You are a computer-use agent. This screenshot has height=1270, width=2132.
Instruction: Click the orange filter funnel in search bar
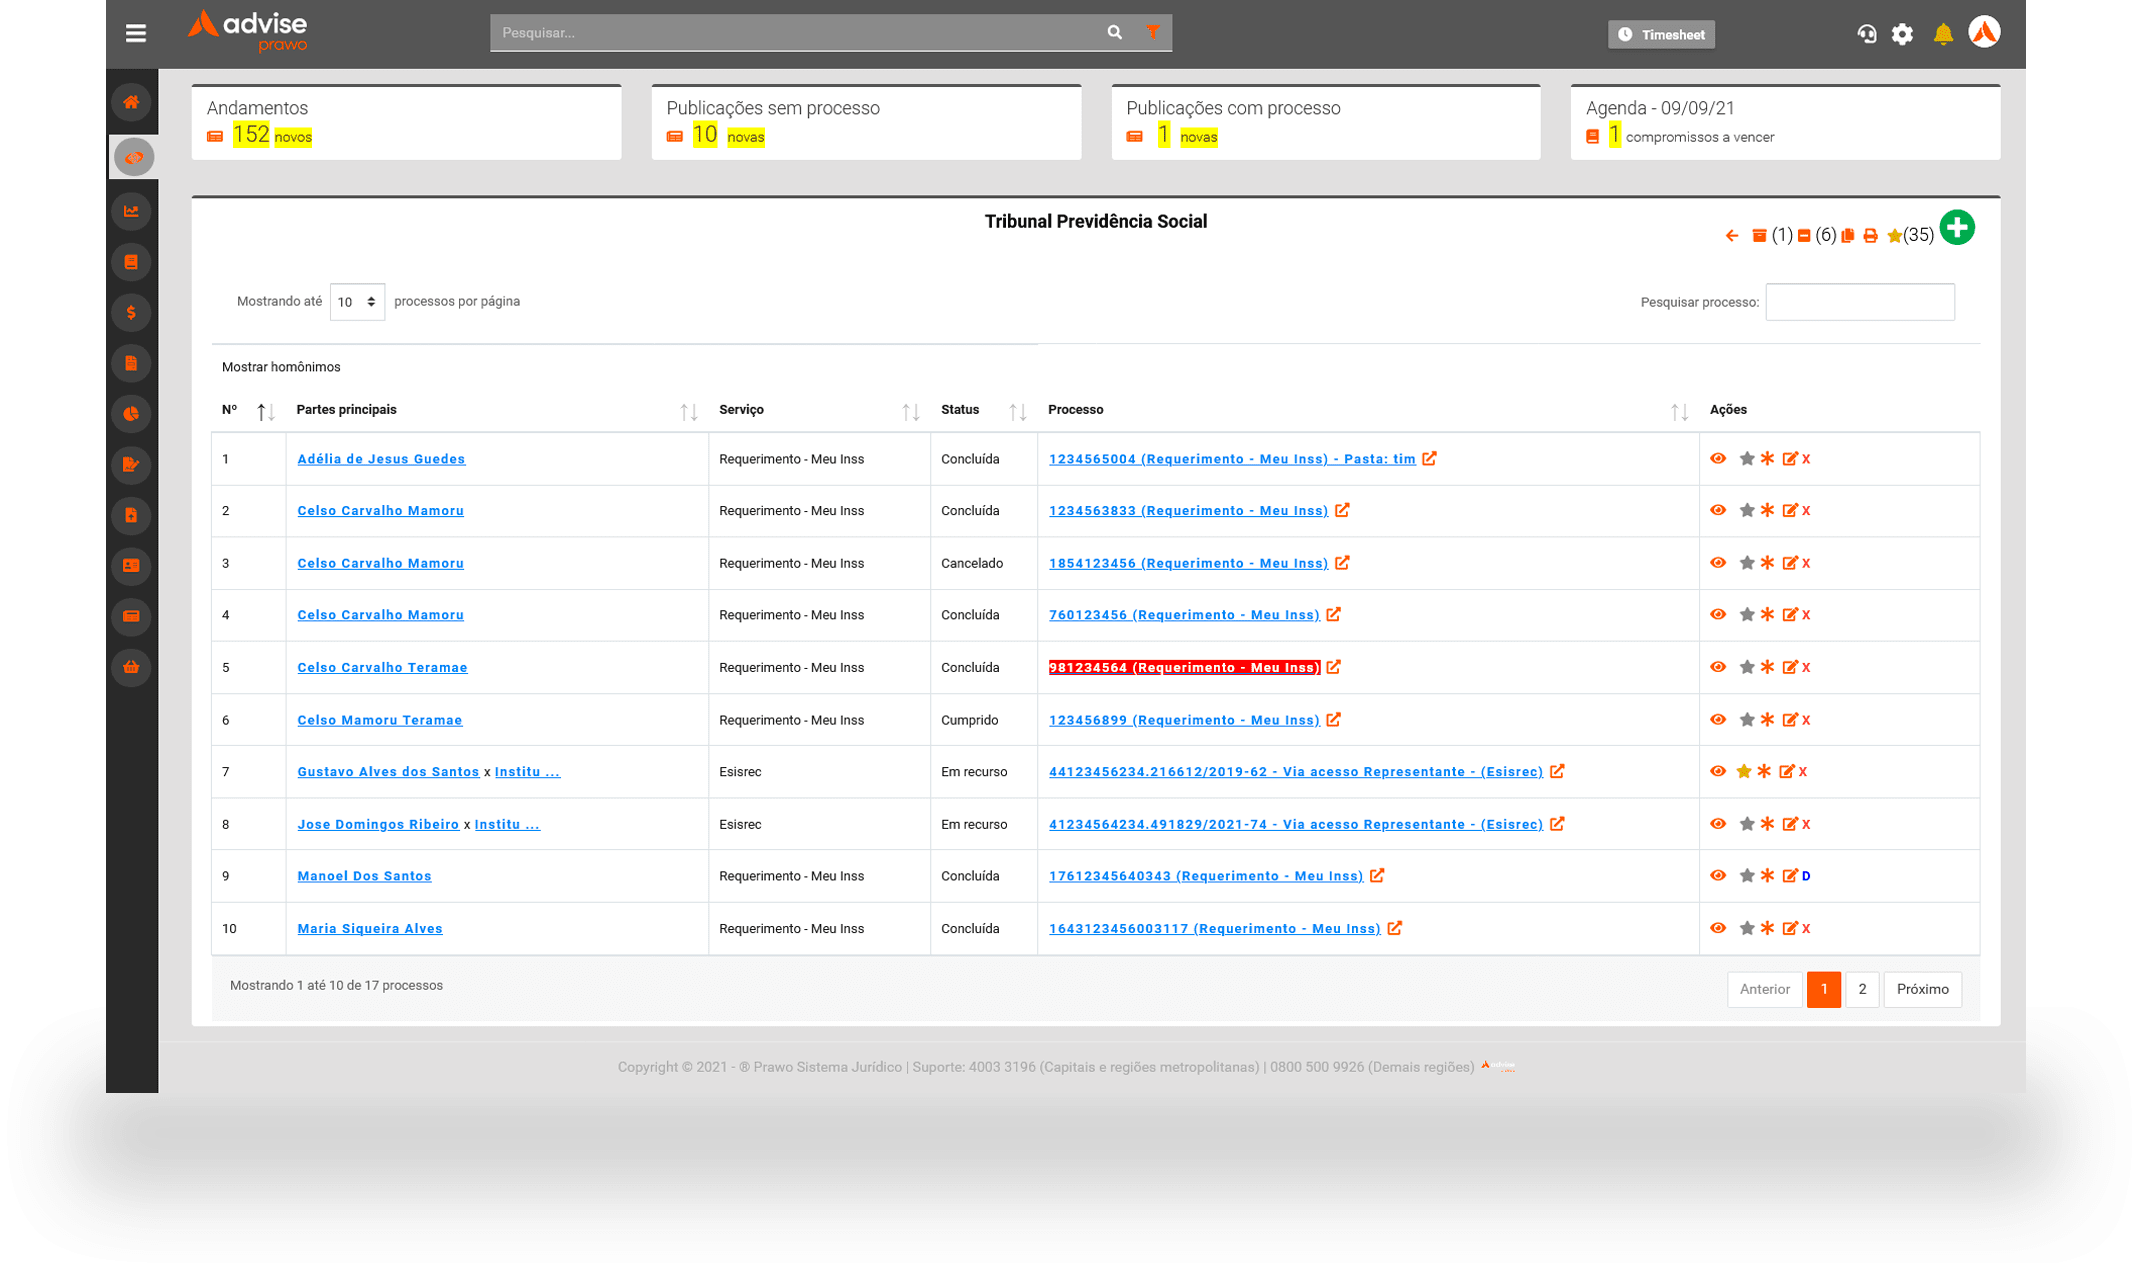click(x=1153, y=33)
